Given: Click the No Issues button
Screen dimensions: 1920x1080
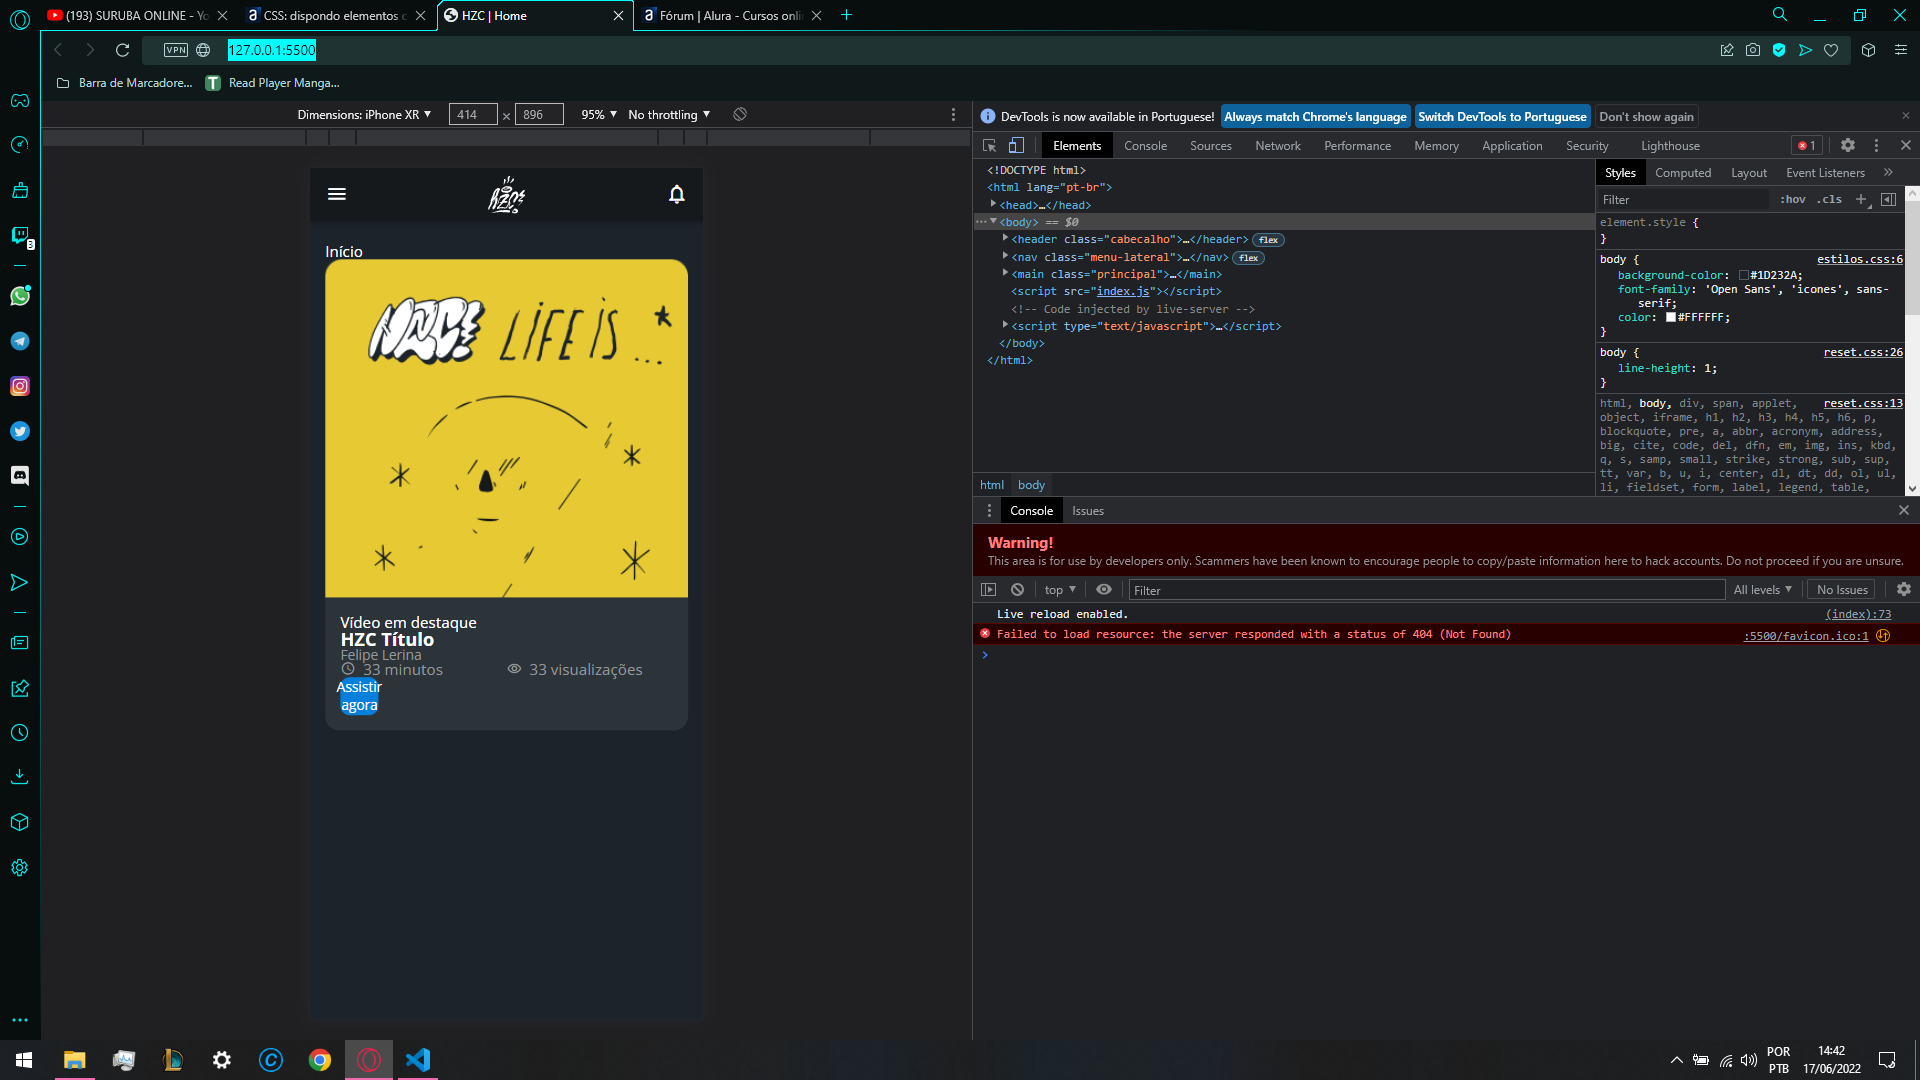Looking at the screenshot, I should click(1842, 590).
